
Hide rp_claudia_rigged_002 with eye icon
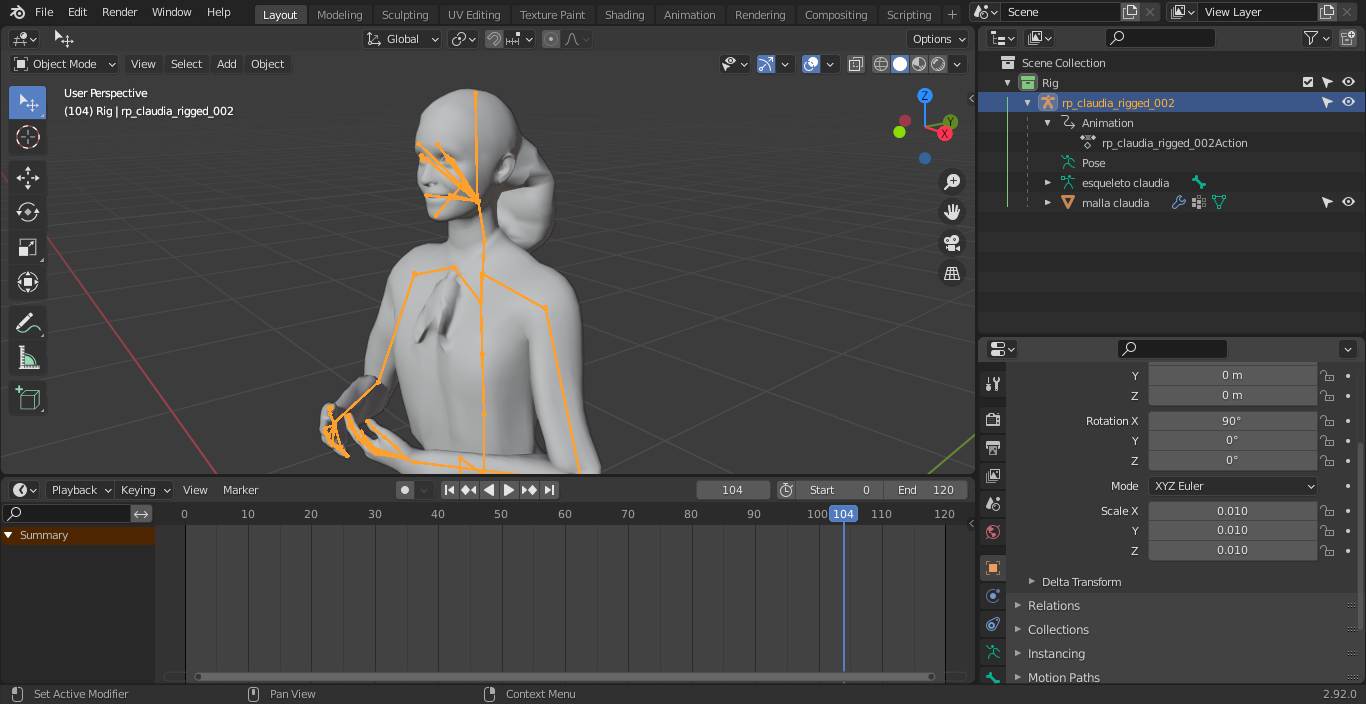tap(1348, 102)
